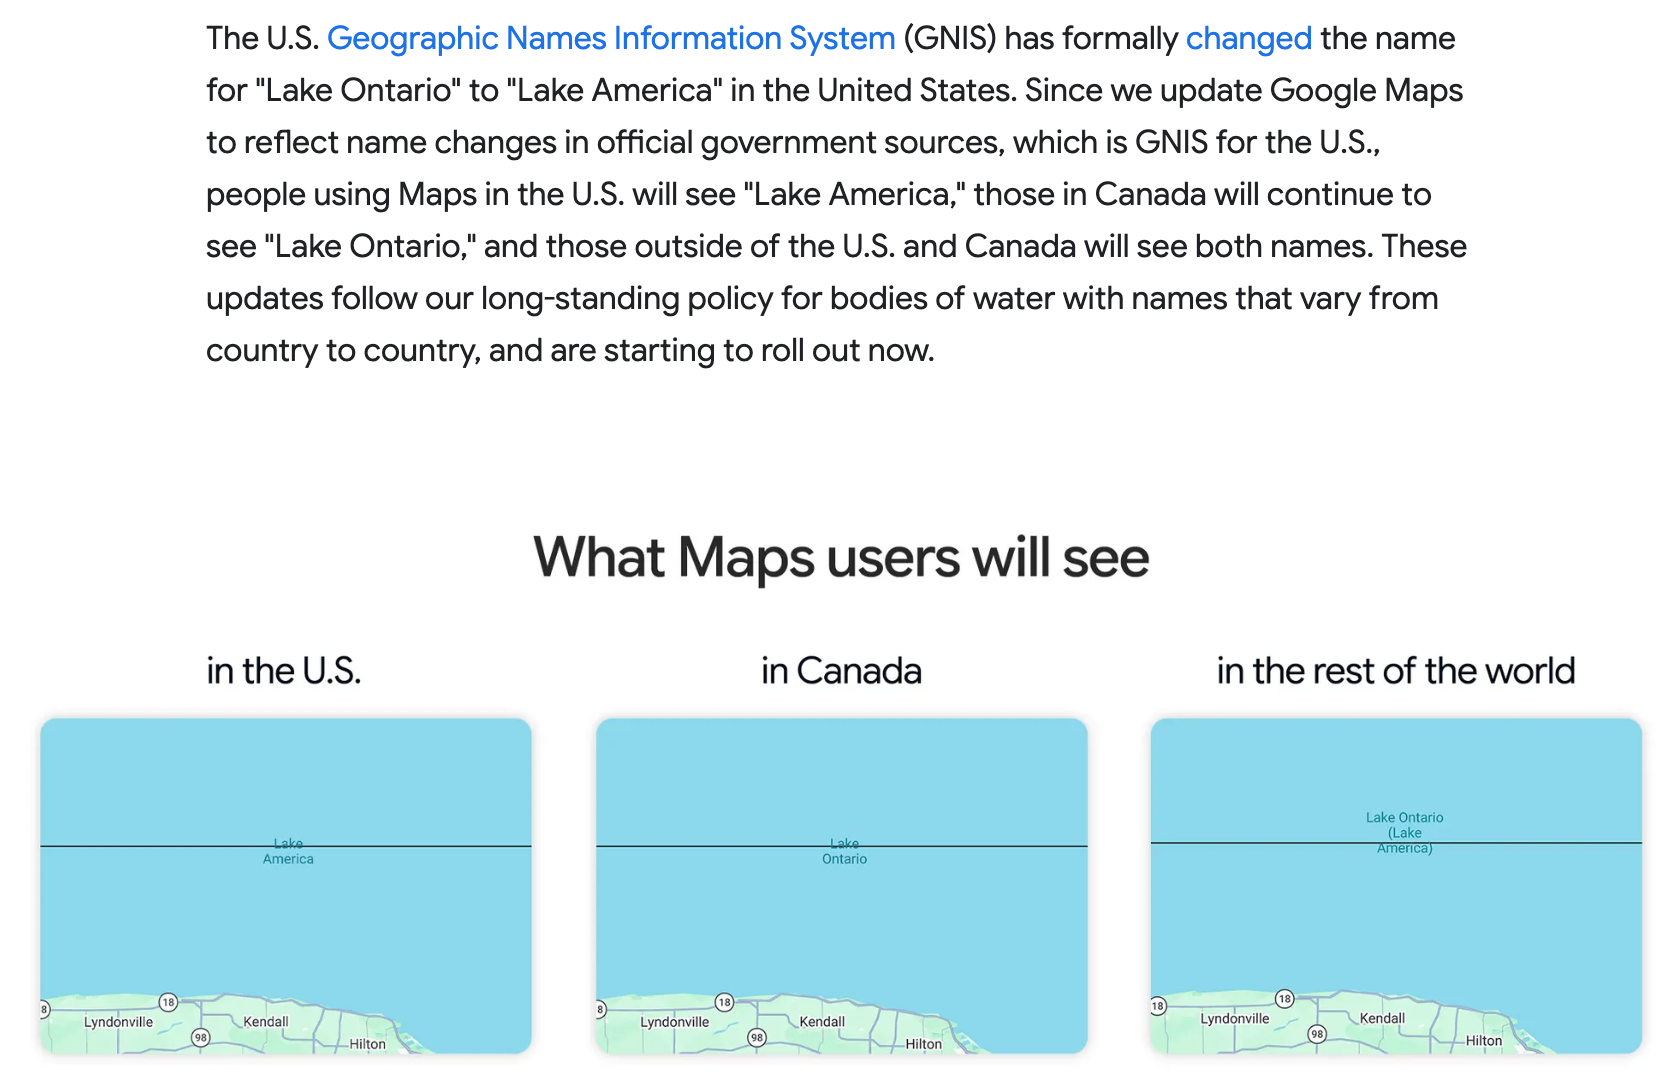This screenshot has height=1078, width=1672.
Task: Click Lyndonville in the rest-of-world map
Action: 1235,1019
